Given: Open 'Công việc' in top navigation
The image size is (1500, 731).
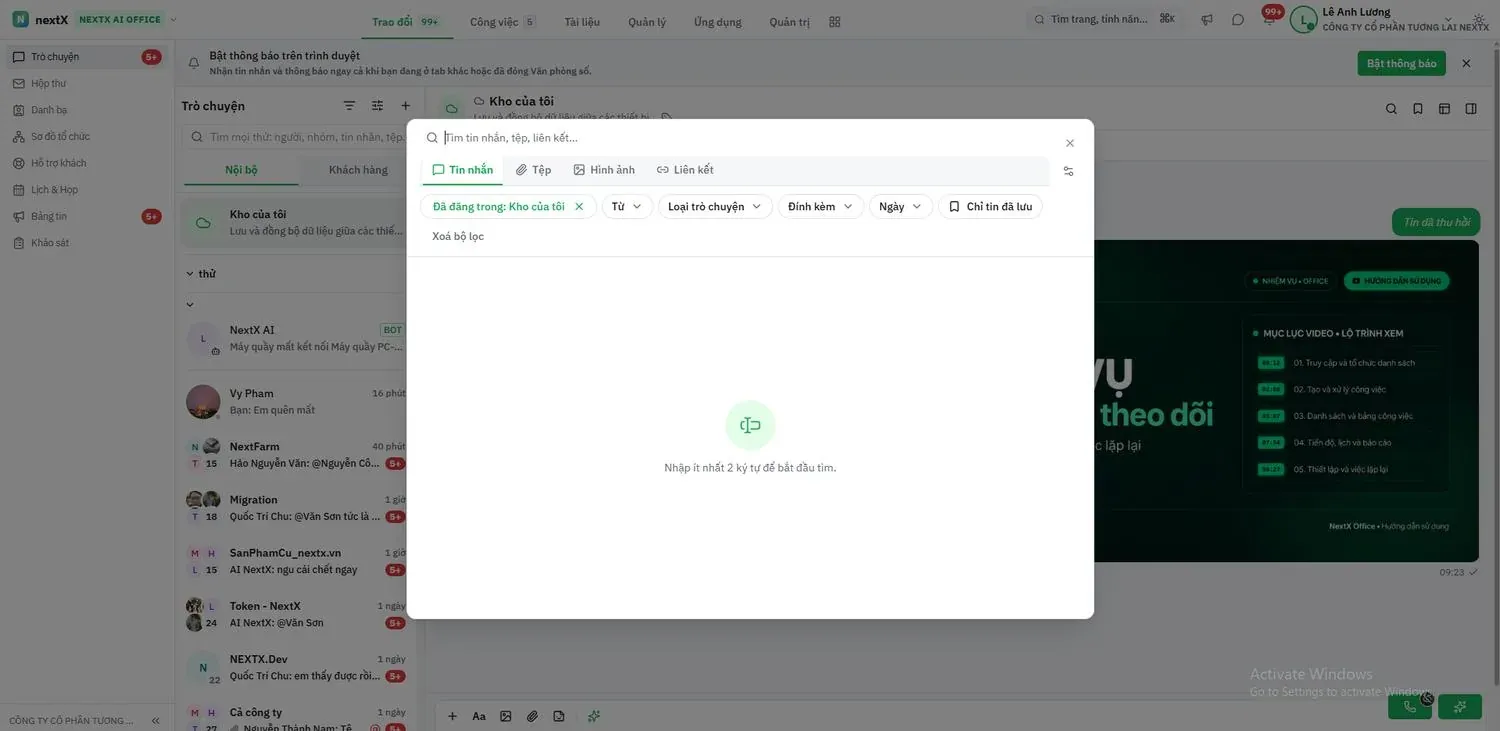Looking at the screenshot, I should (503, 22).
